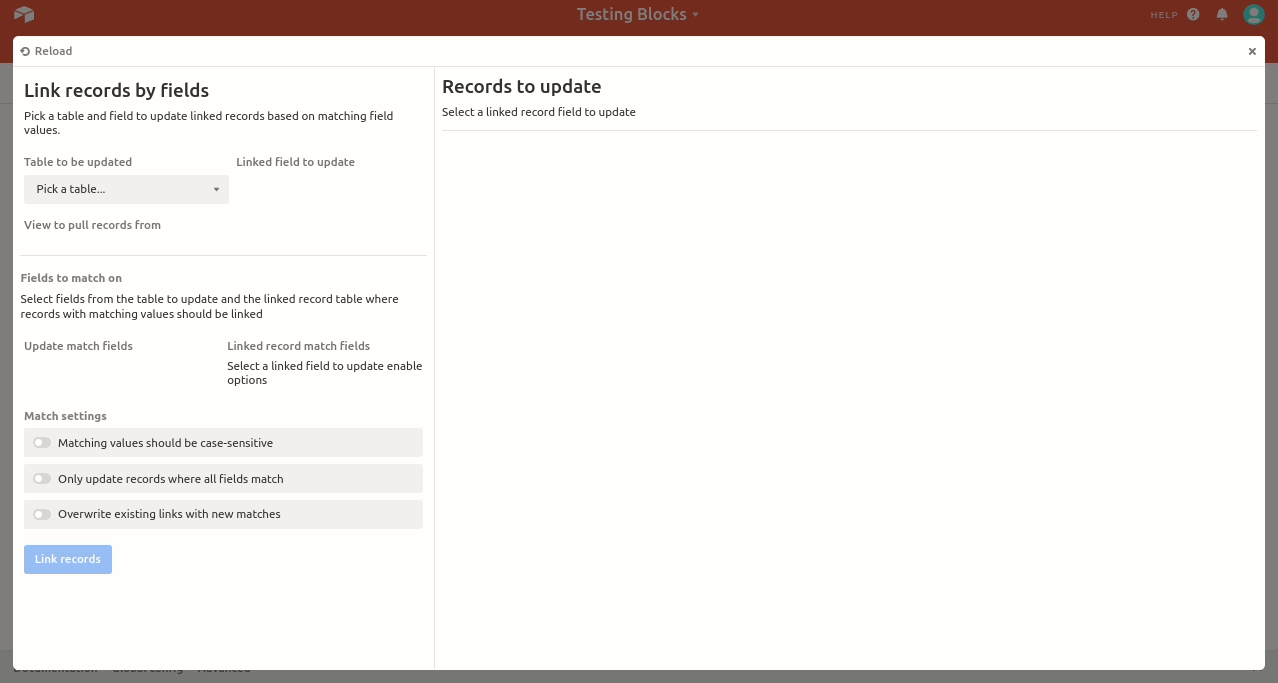Viewport: 1278px width, 683px height.
Task: Click the Link records button
Action: [x=68, y=559]
